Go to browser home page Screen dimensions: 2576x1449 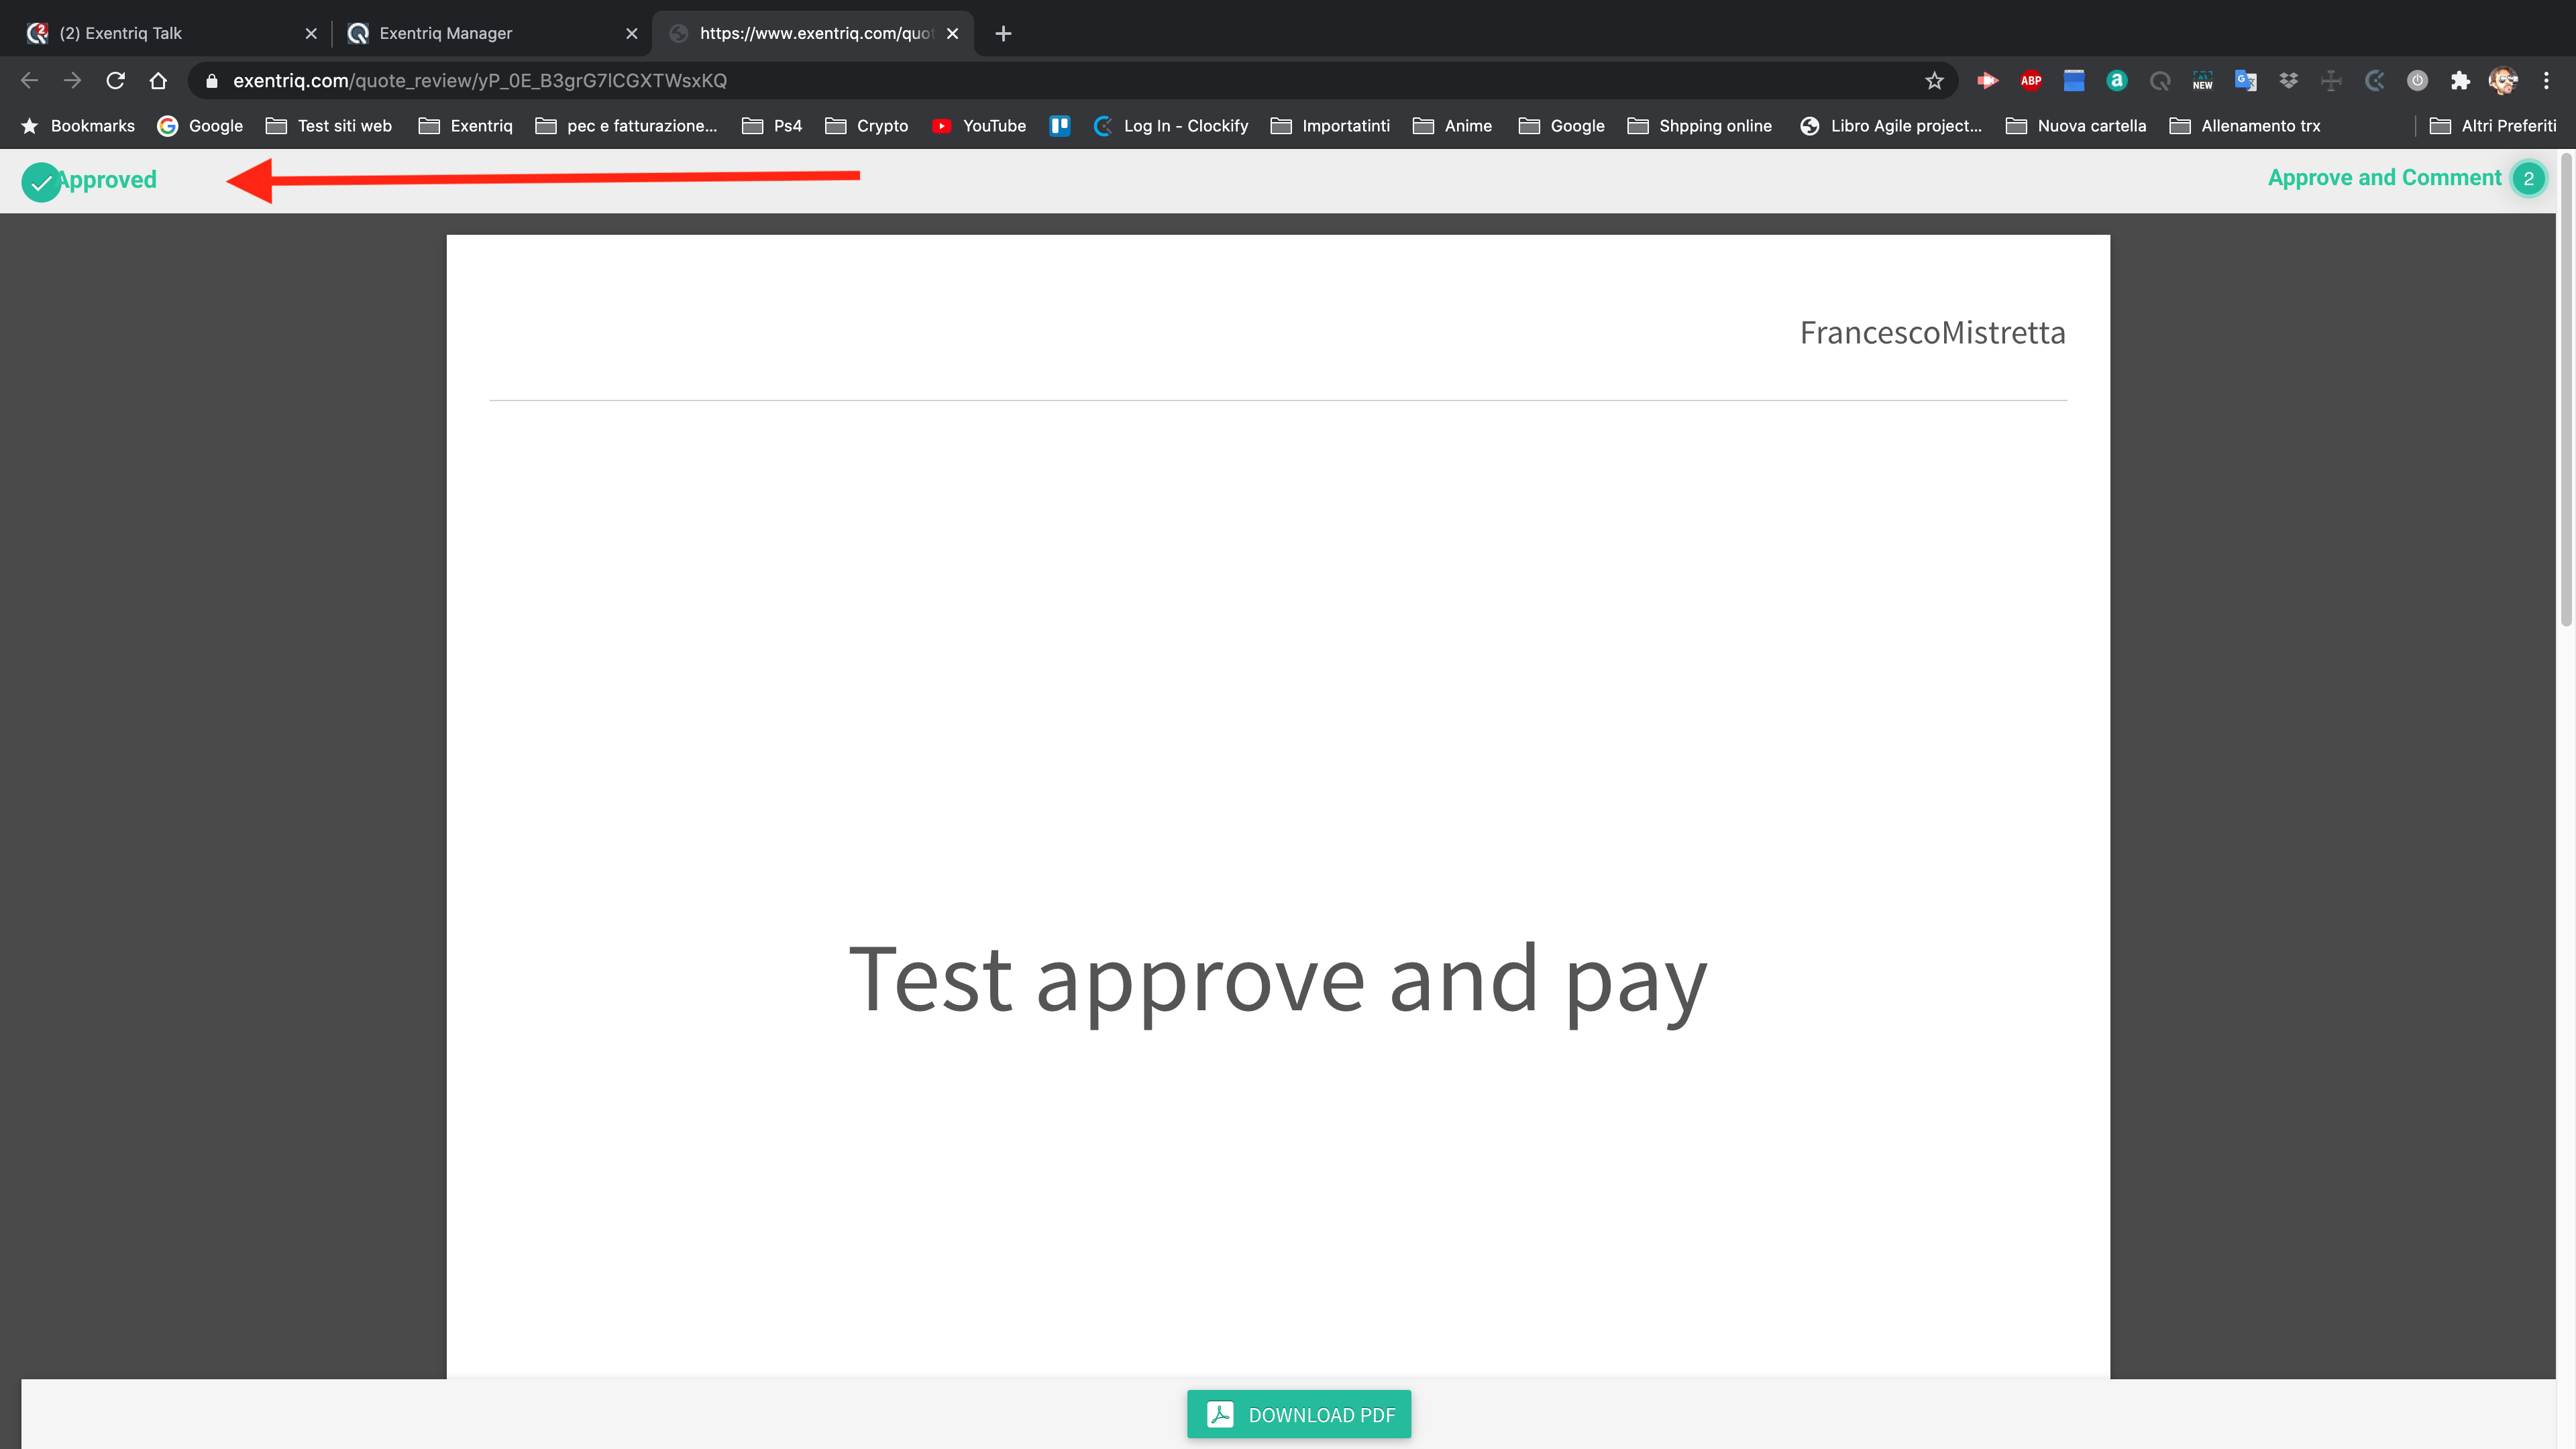click(158, 81)
